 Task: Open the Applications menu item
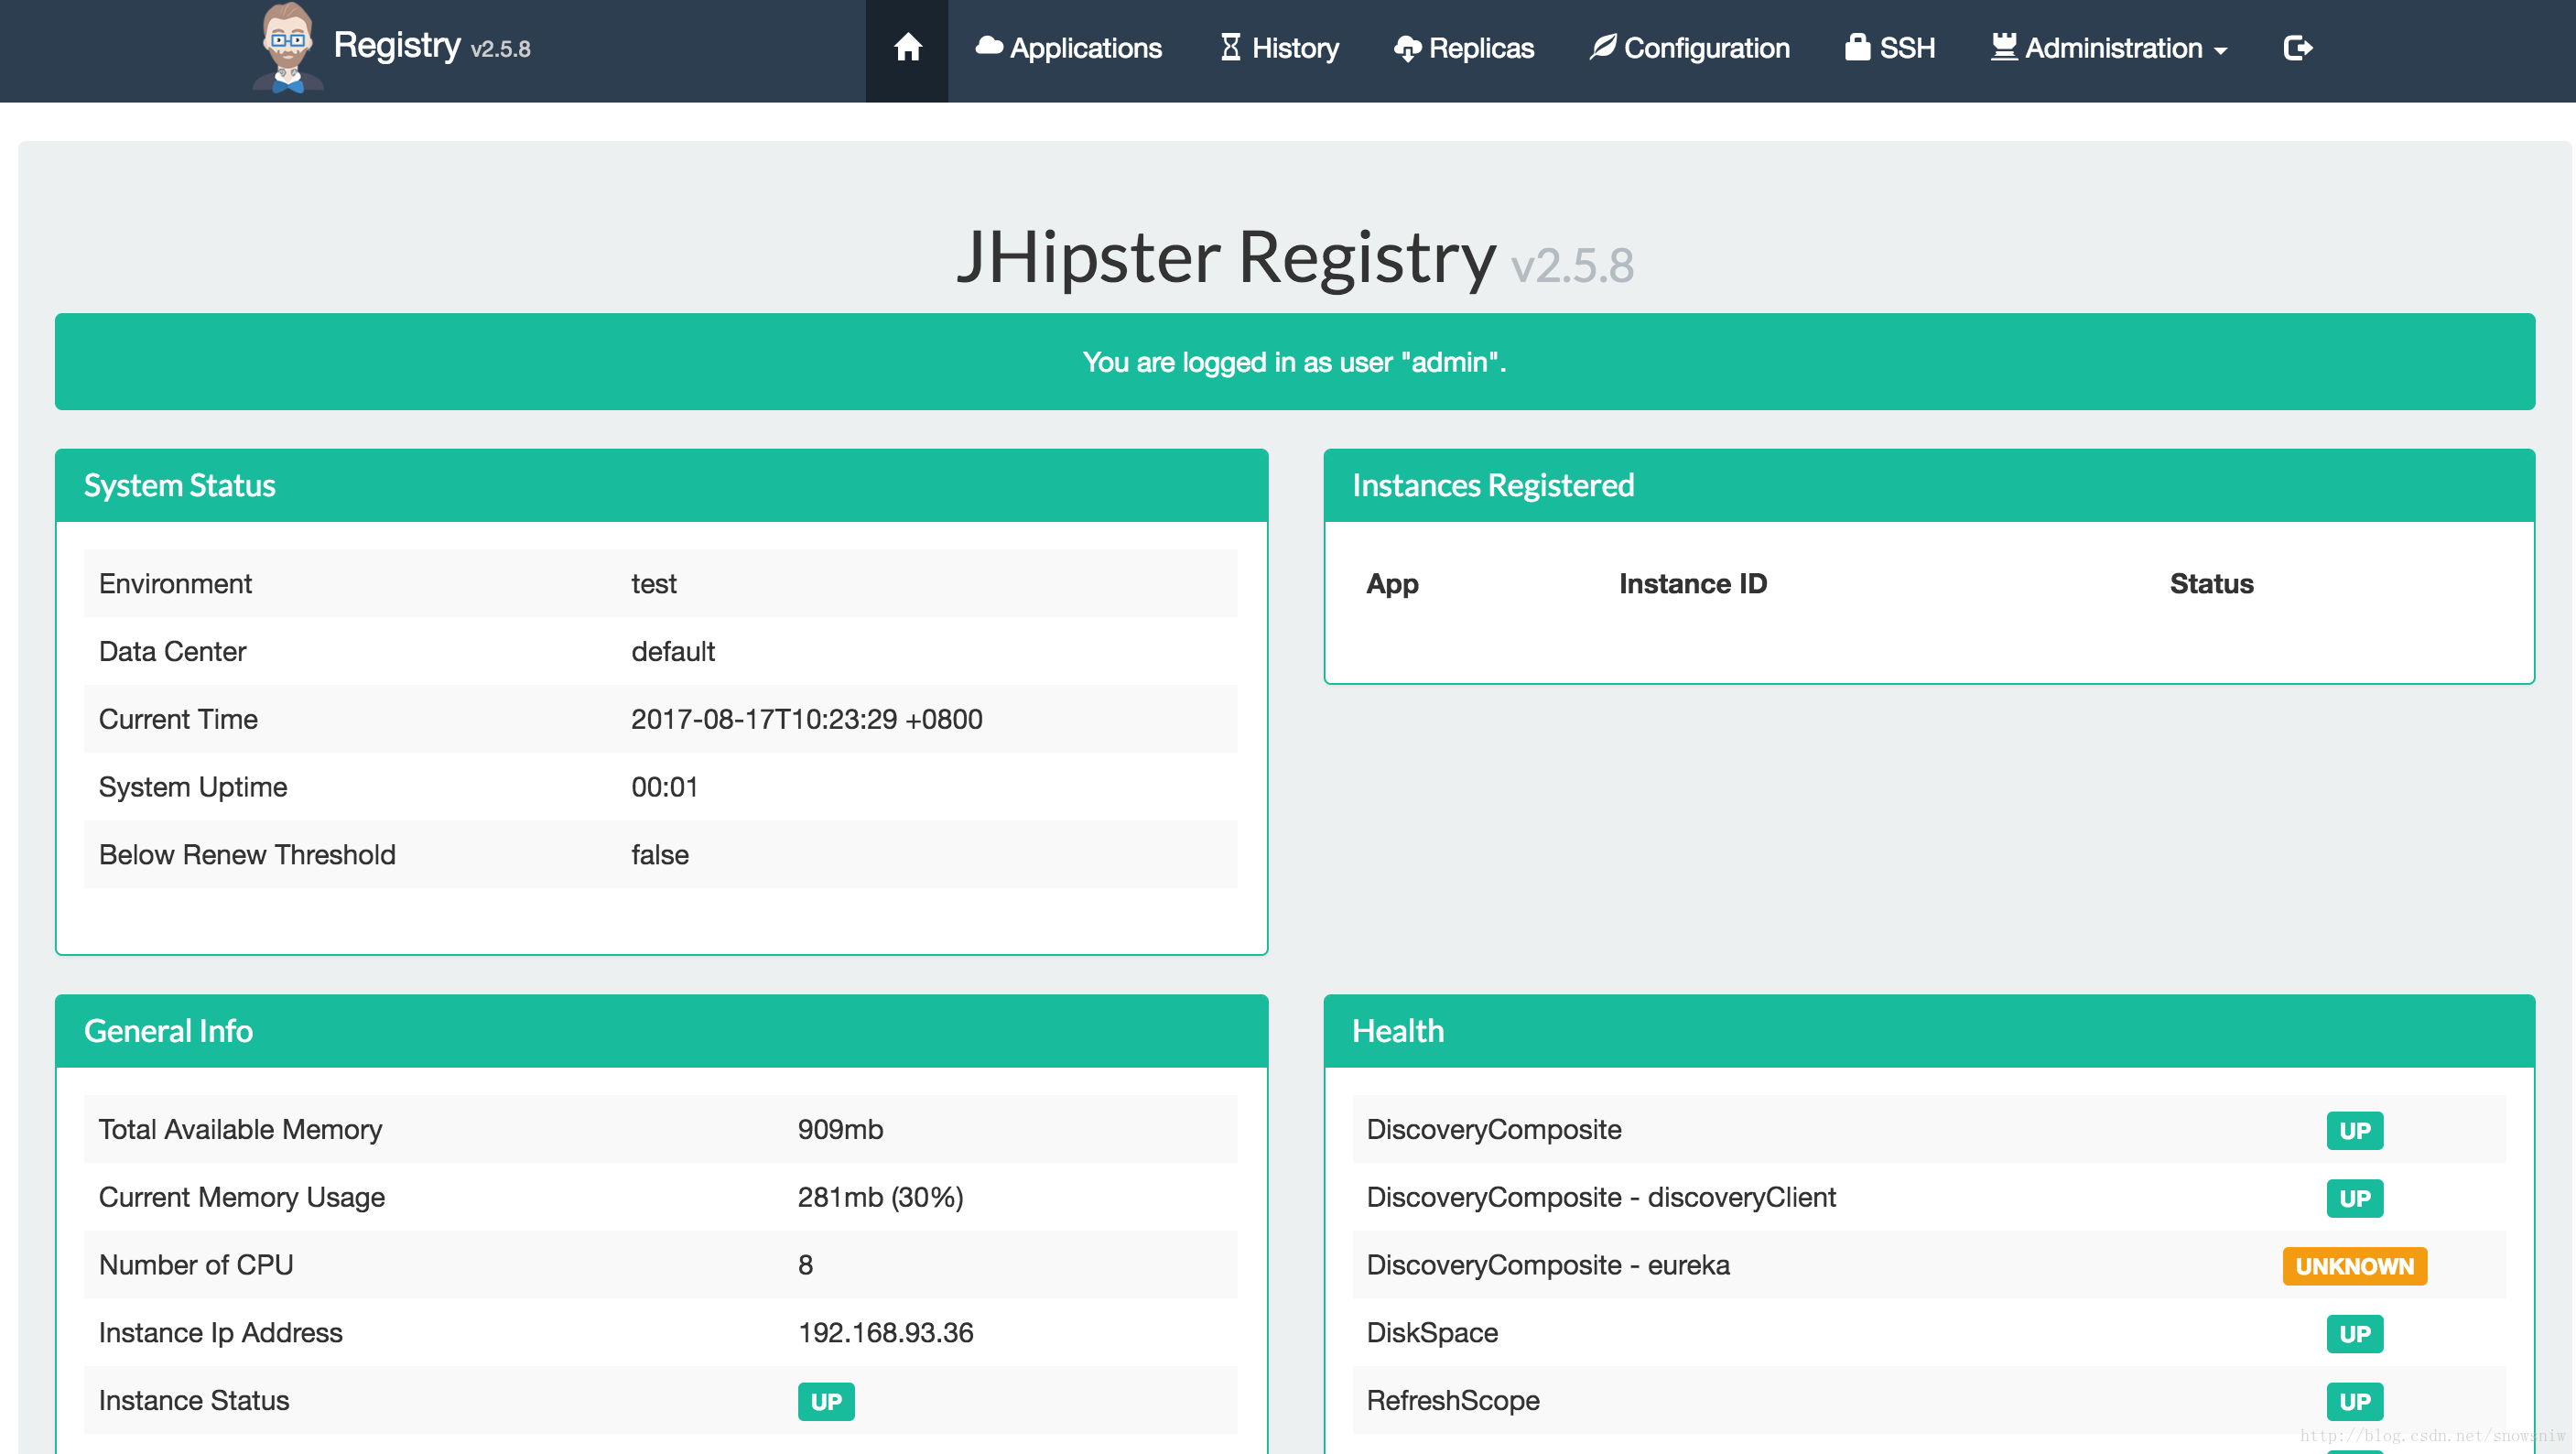[x=1068, y=48]
